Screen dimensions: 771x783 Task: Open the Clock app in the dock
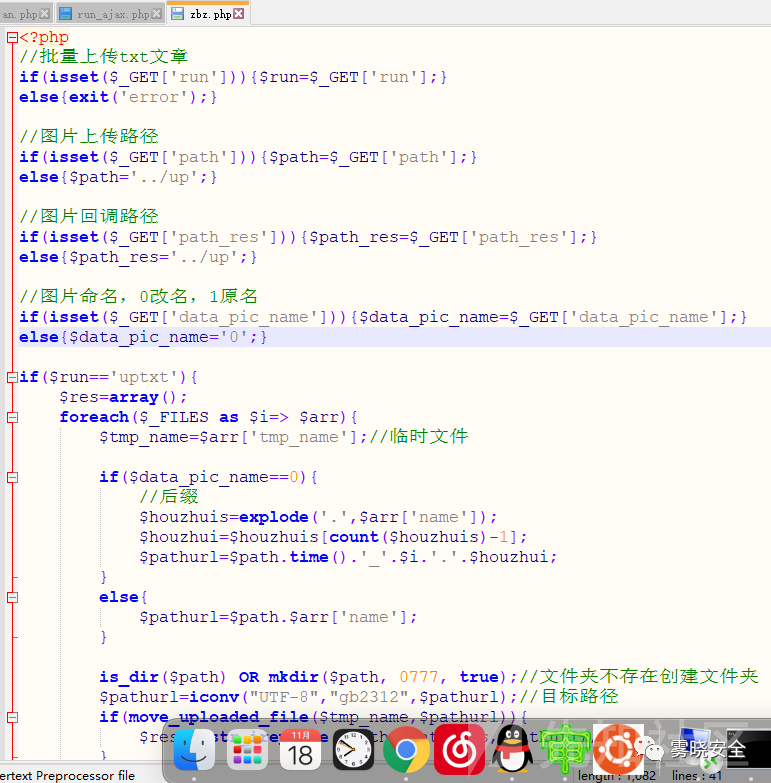pyautogui.click(x=353, y=750)
